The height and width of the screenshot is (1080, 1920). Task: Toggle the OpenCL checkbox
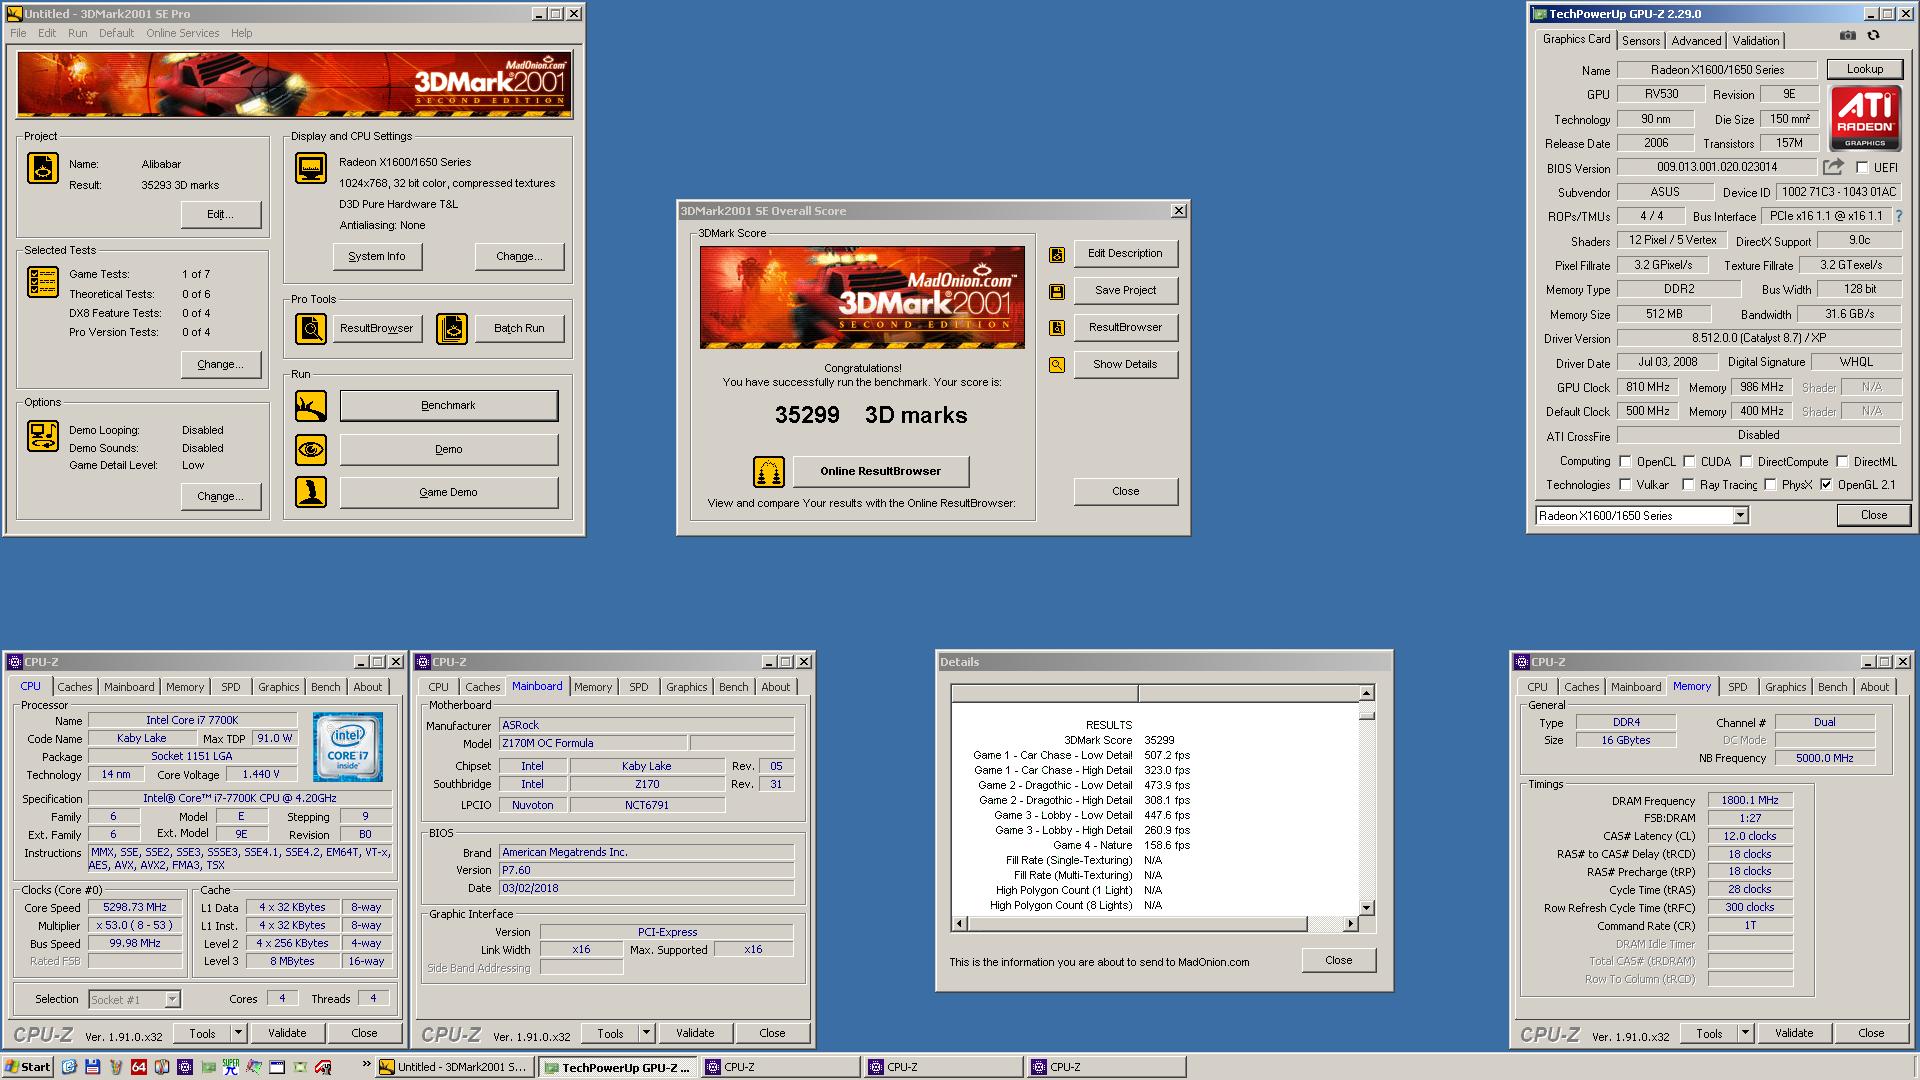pos(1625,462)
